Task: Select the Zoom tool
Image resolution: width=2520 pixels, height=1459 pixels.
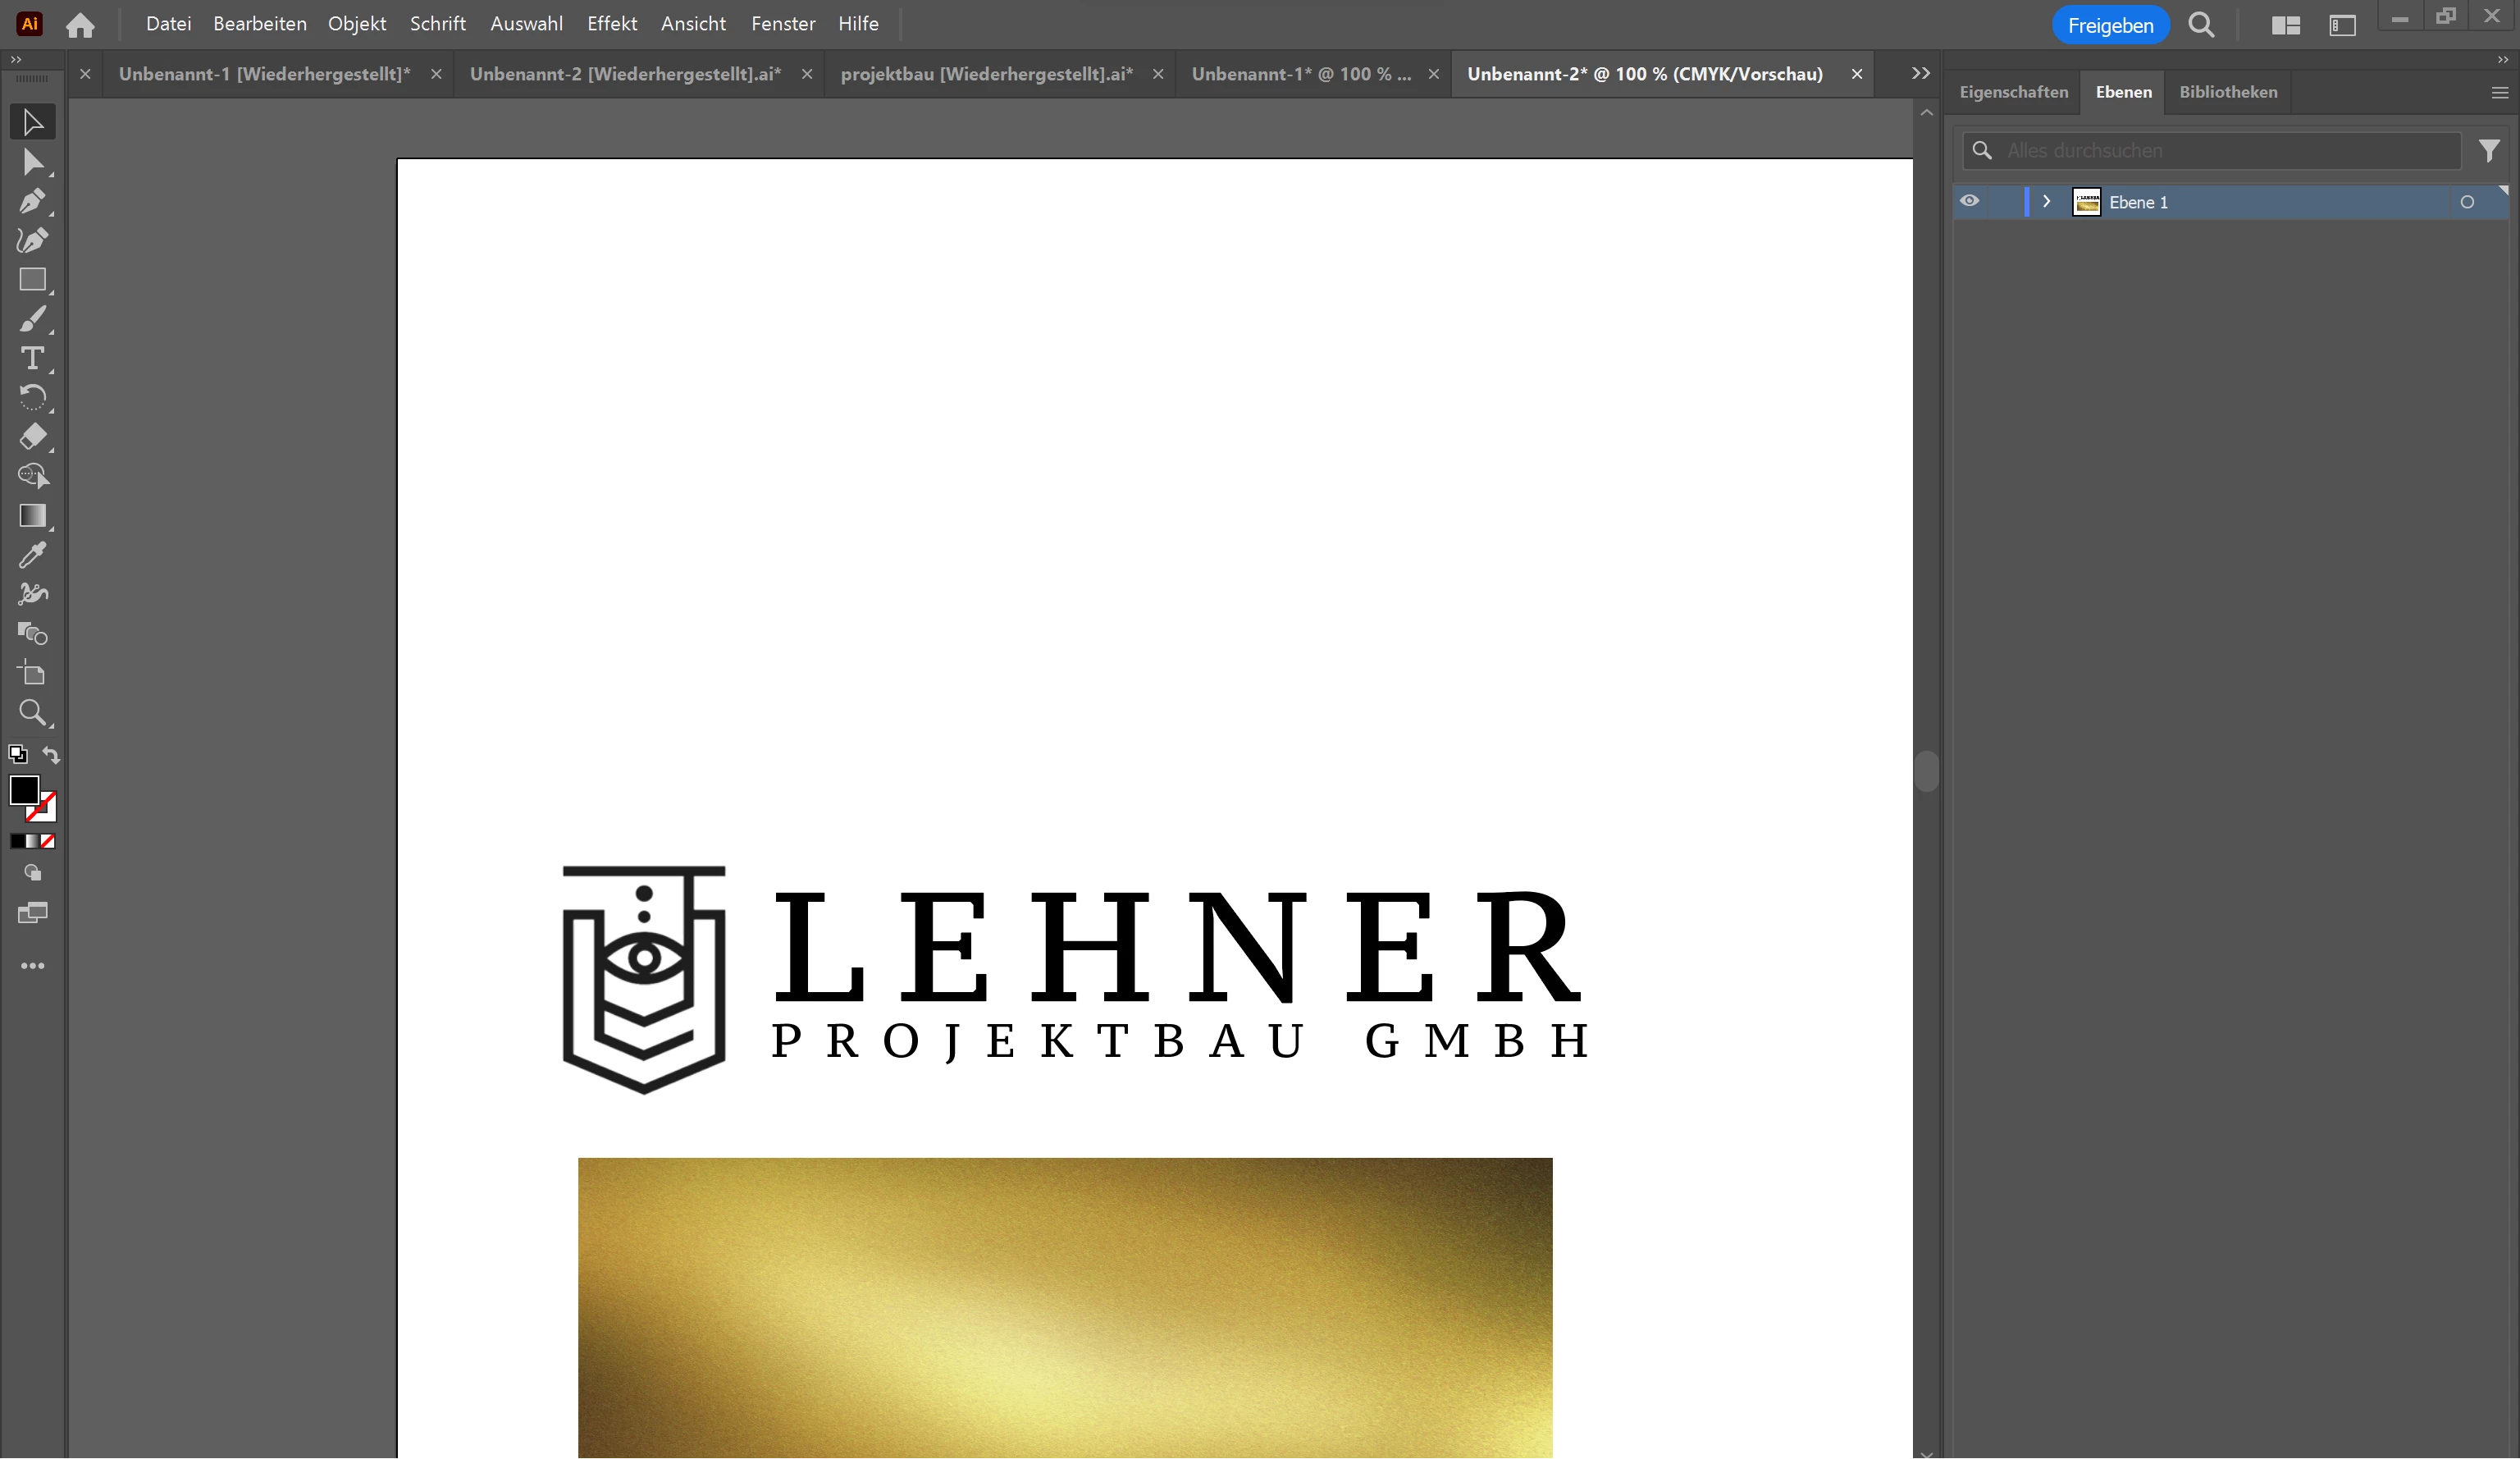Action: pos(32,712)
